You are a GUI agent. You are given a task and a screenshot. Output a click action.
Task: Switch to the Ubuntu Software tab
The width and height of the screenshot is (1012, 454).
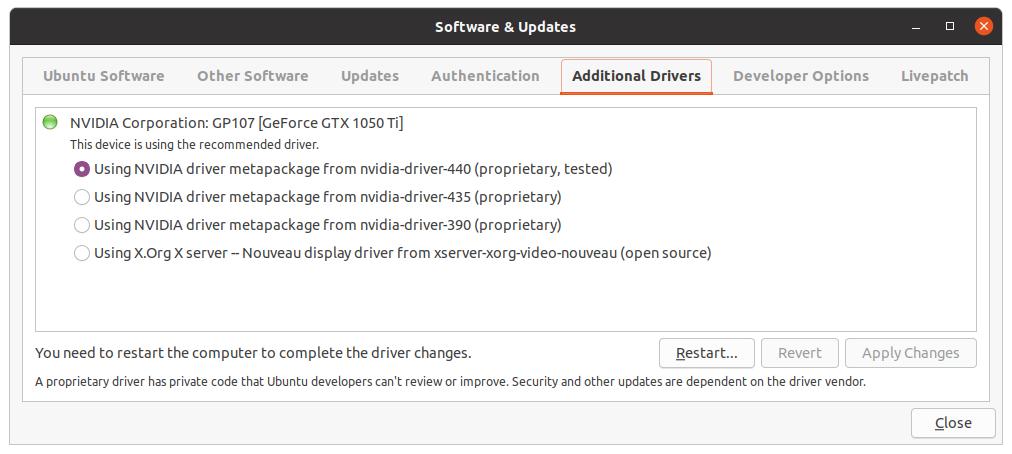click(103, 76)
